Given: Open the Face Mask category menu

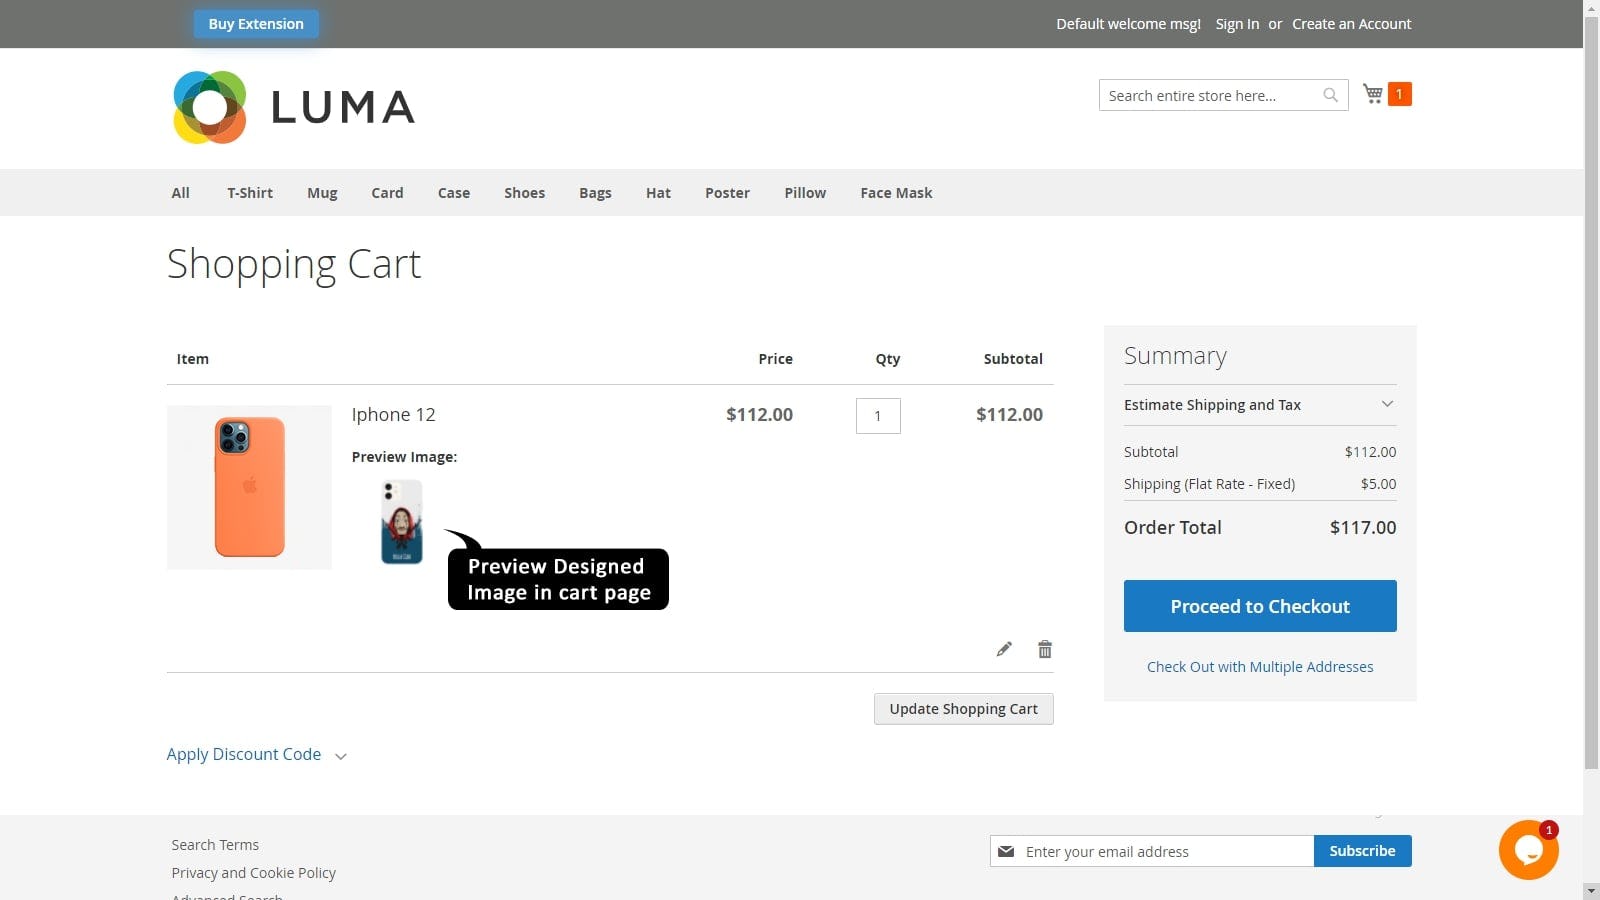Looking at the screenshot, I should click(x=896, y=193).
